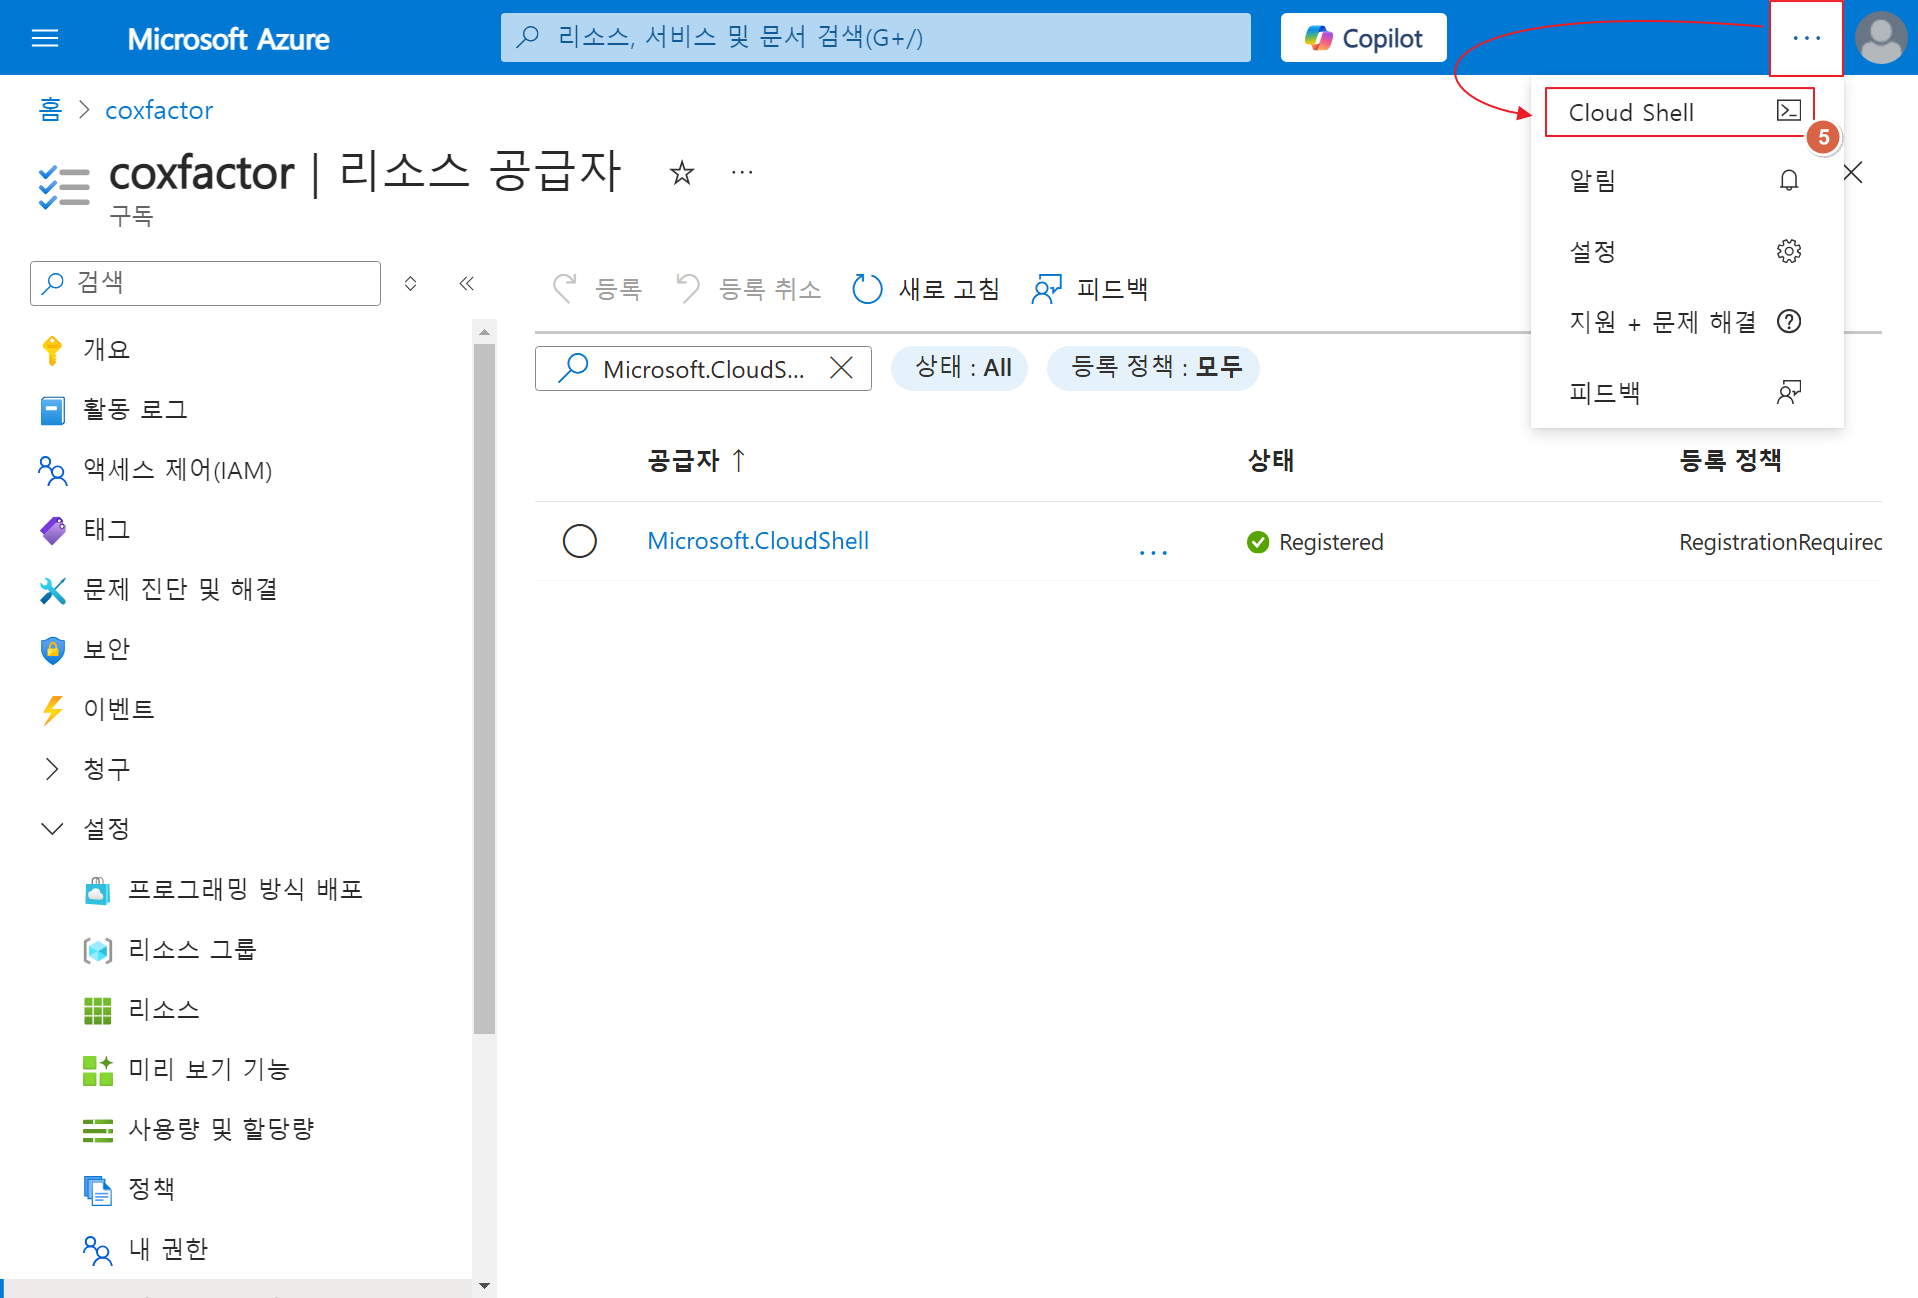Click 등록 register toolbar button
This screenshot has height=1298, width=1918.
point(597,289)
